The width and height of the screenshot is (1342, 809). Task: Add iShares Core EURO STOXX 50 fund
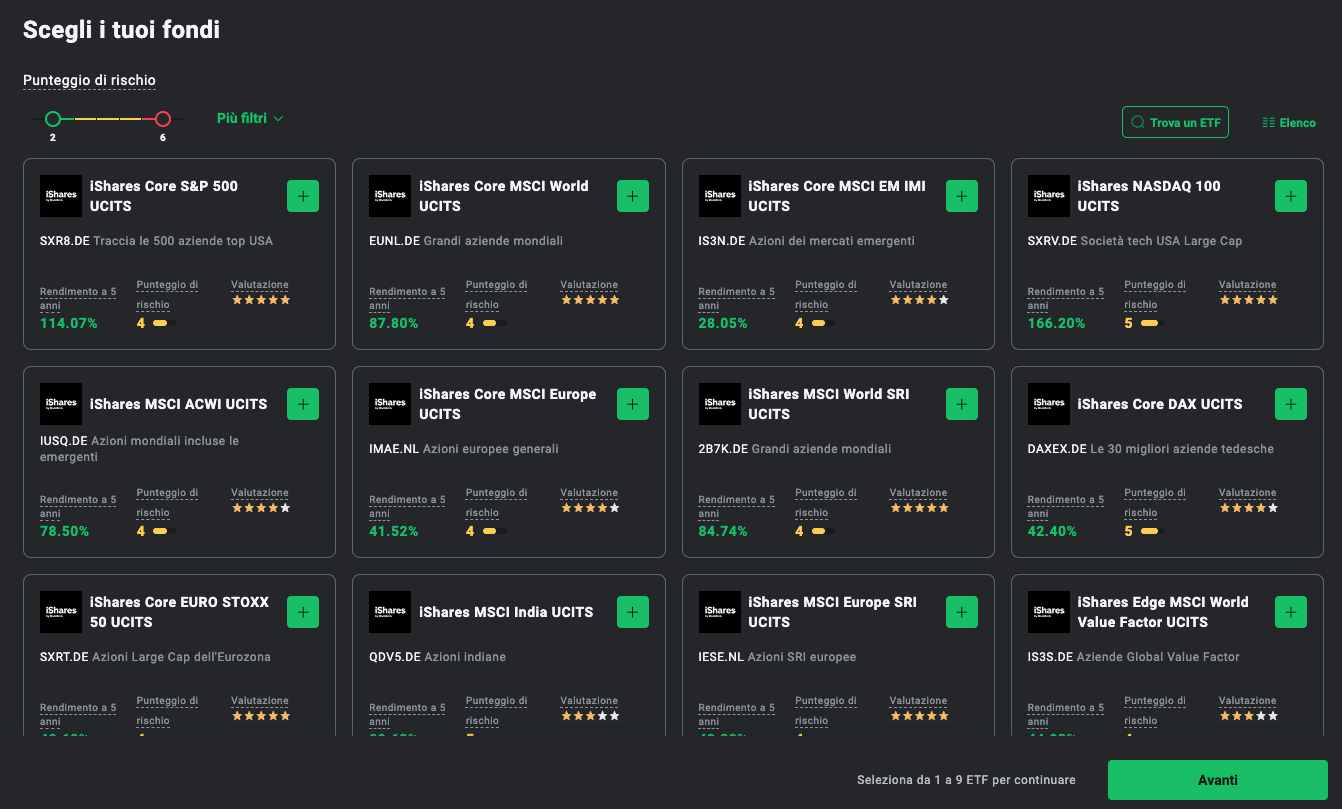pos(303,612)
